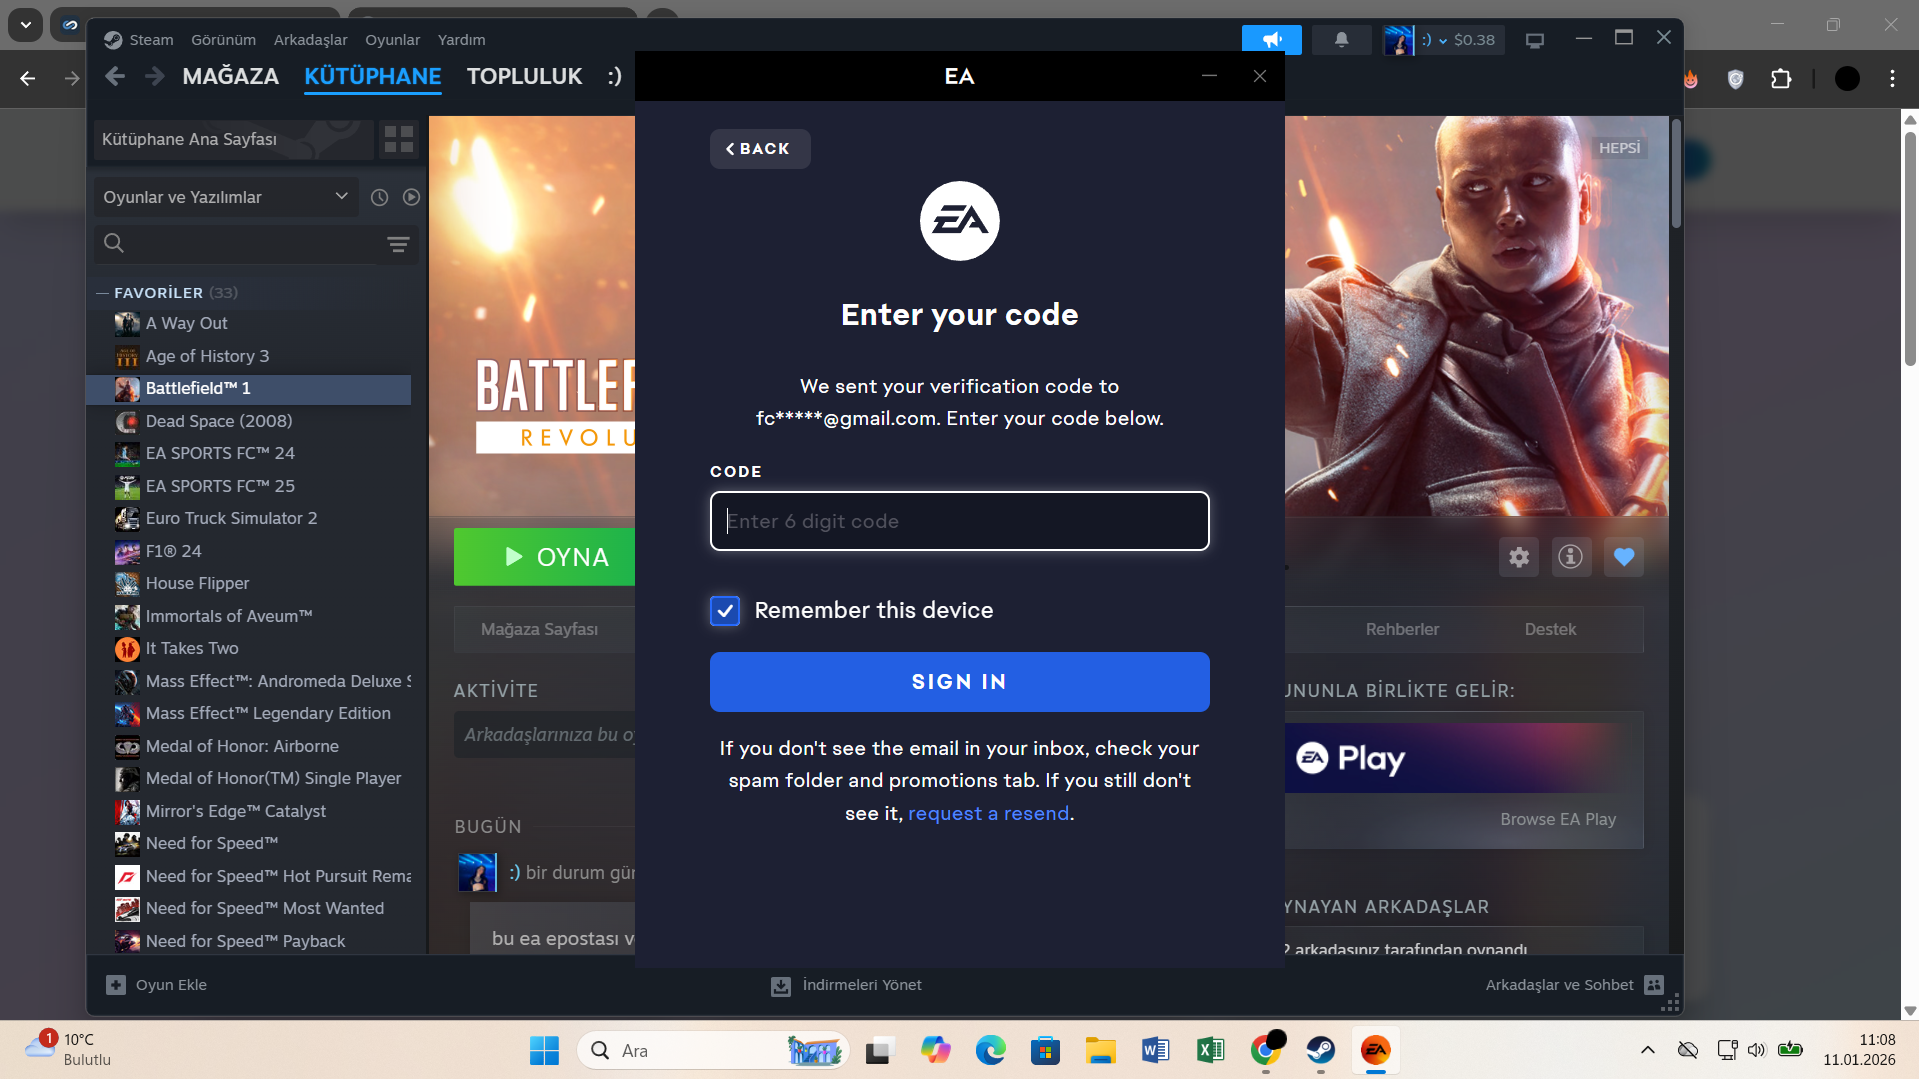This screenshot has width=1919, height=1079.
Task: Open game settings gear icon
Action: [1519, 557]
